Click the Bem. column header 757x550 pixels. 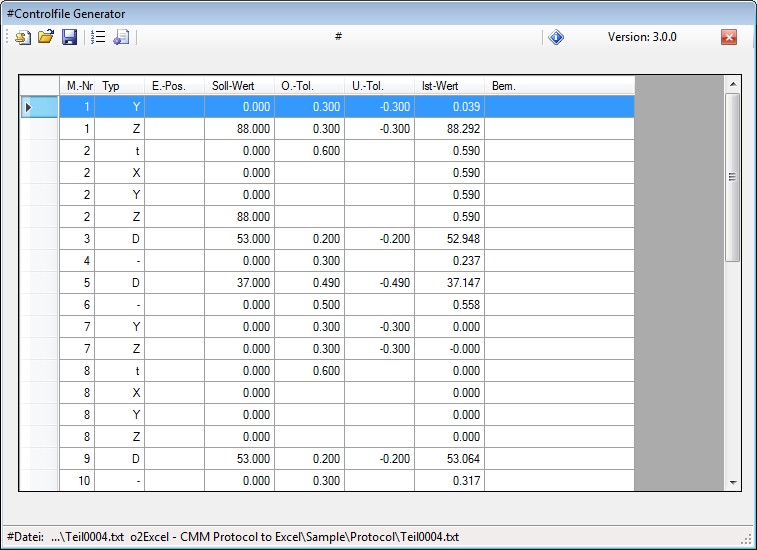point(560,85)
